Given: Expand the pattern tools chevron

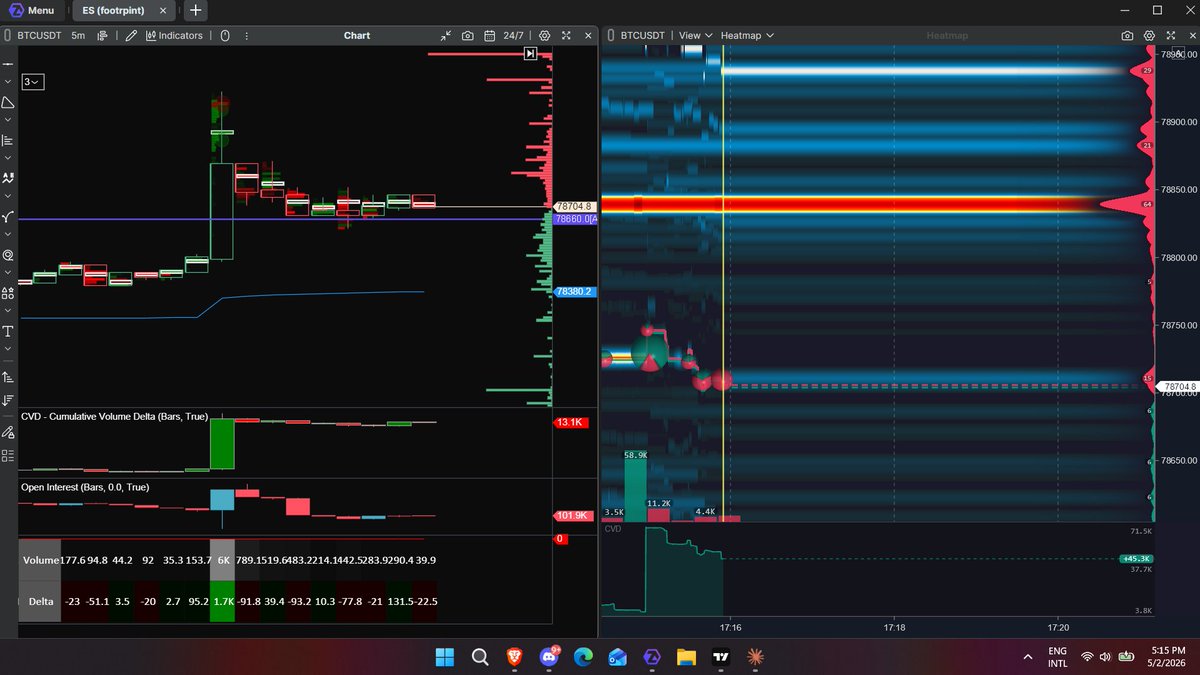Looking at the screenshot, I should coord(8,196).
